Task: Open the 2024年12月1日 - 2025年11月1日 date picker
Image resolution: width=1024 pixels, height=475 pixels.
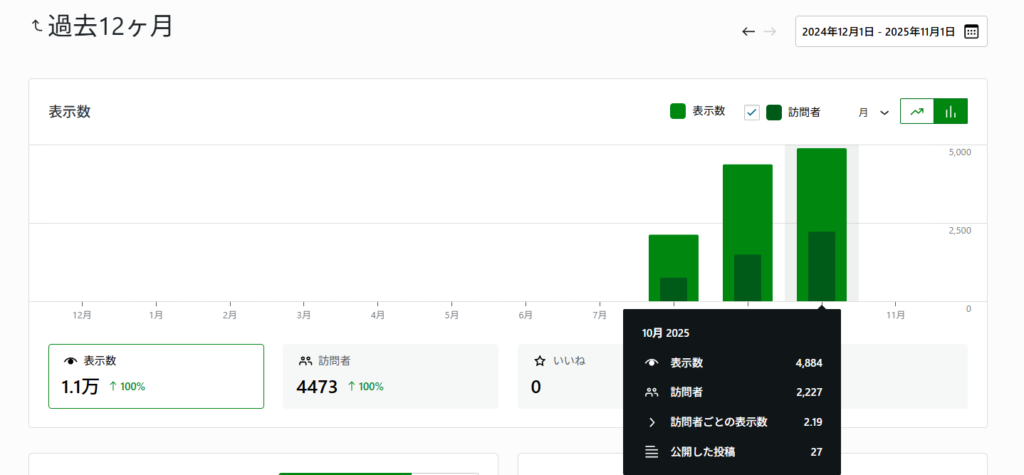Action: click(880, 31)
